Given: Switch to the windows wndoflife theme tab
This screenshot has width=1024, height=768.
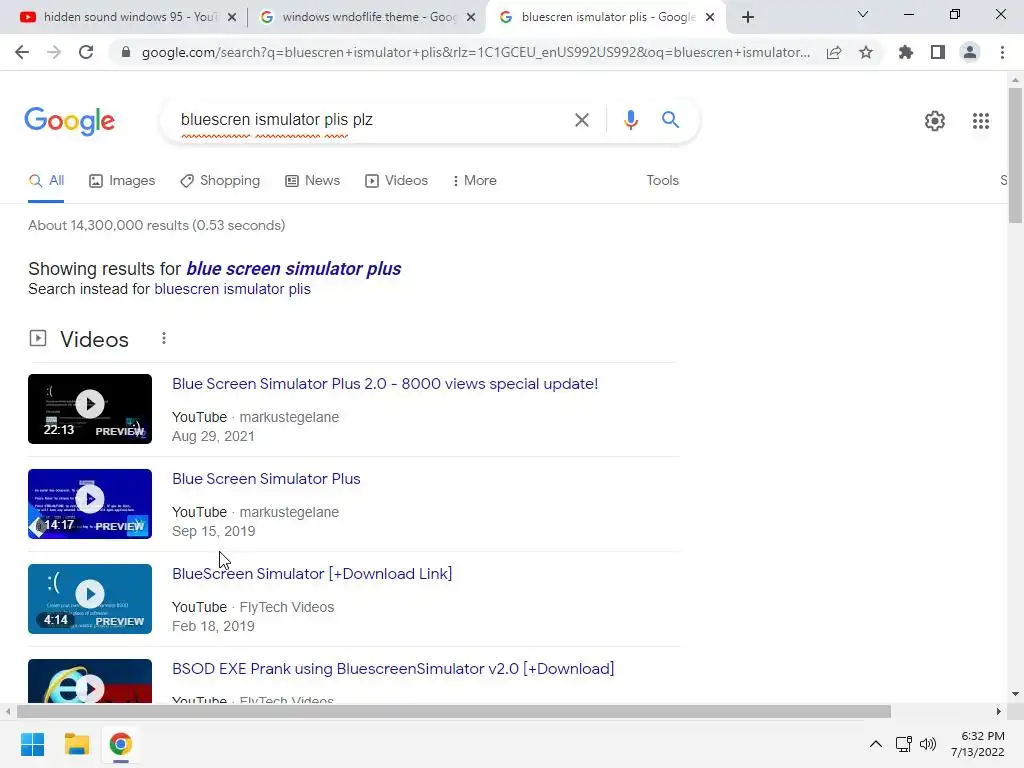Looking at the screenshot, I should click(x=366, y=17).
